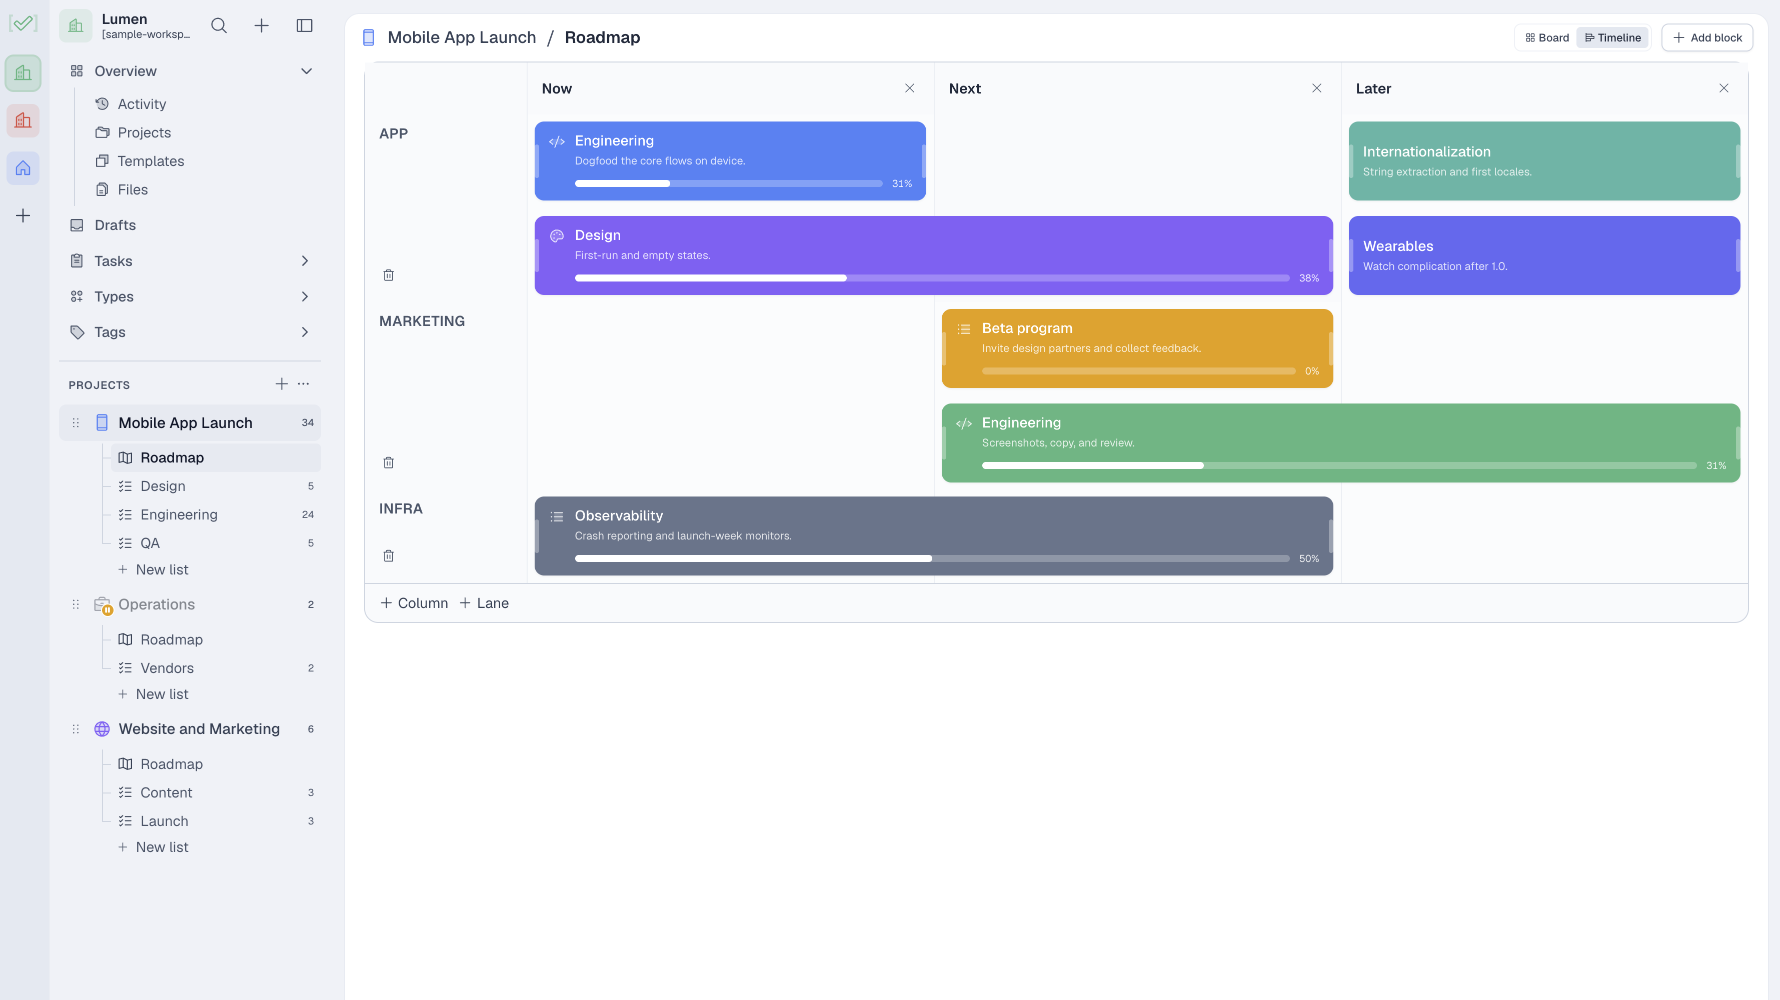The width and height of the screenshot is (1780, 1000).
Task: Open the search icon in sidebar header
Action: 219,26
